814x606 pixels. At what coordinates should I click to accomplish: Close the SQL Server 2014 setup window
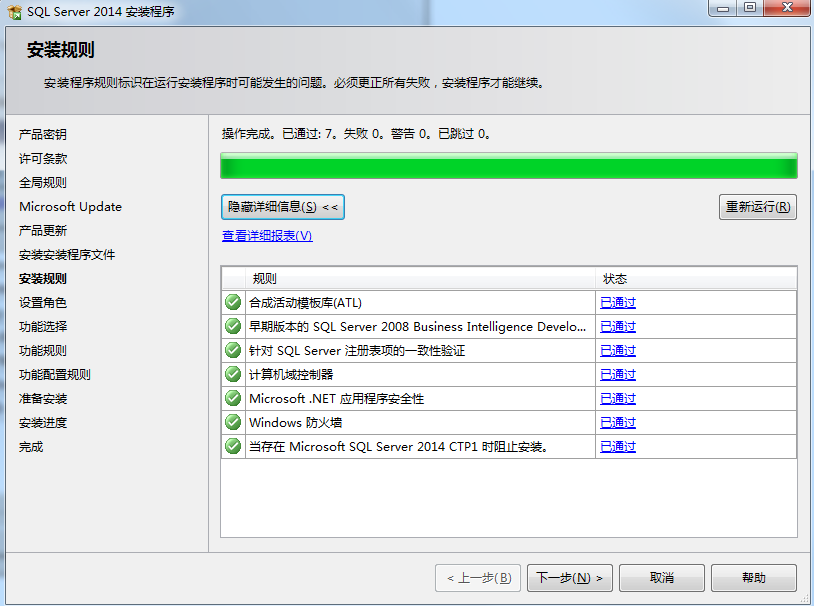point(787,8)
